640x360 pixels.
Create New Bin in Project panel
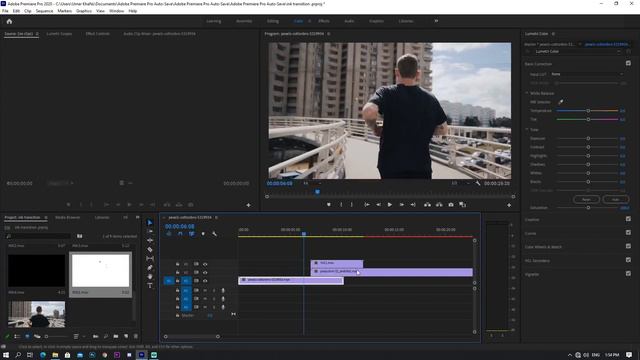click(x=116, y=336)
